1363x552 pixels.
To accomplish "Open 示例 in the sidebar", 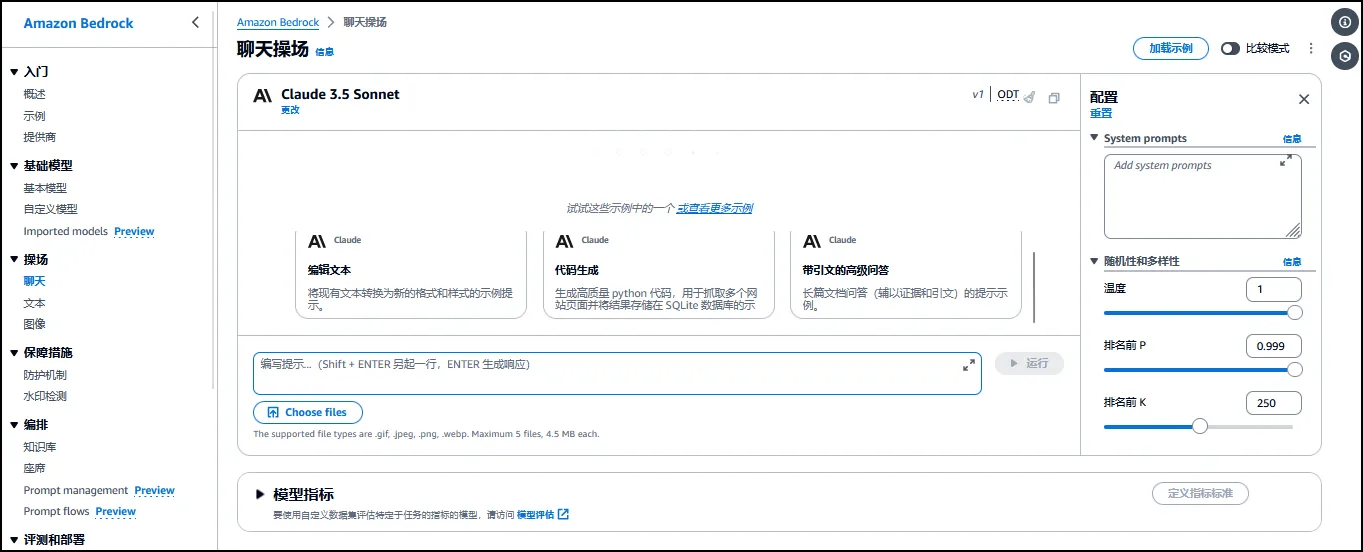I will pos(35,116).
